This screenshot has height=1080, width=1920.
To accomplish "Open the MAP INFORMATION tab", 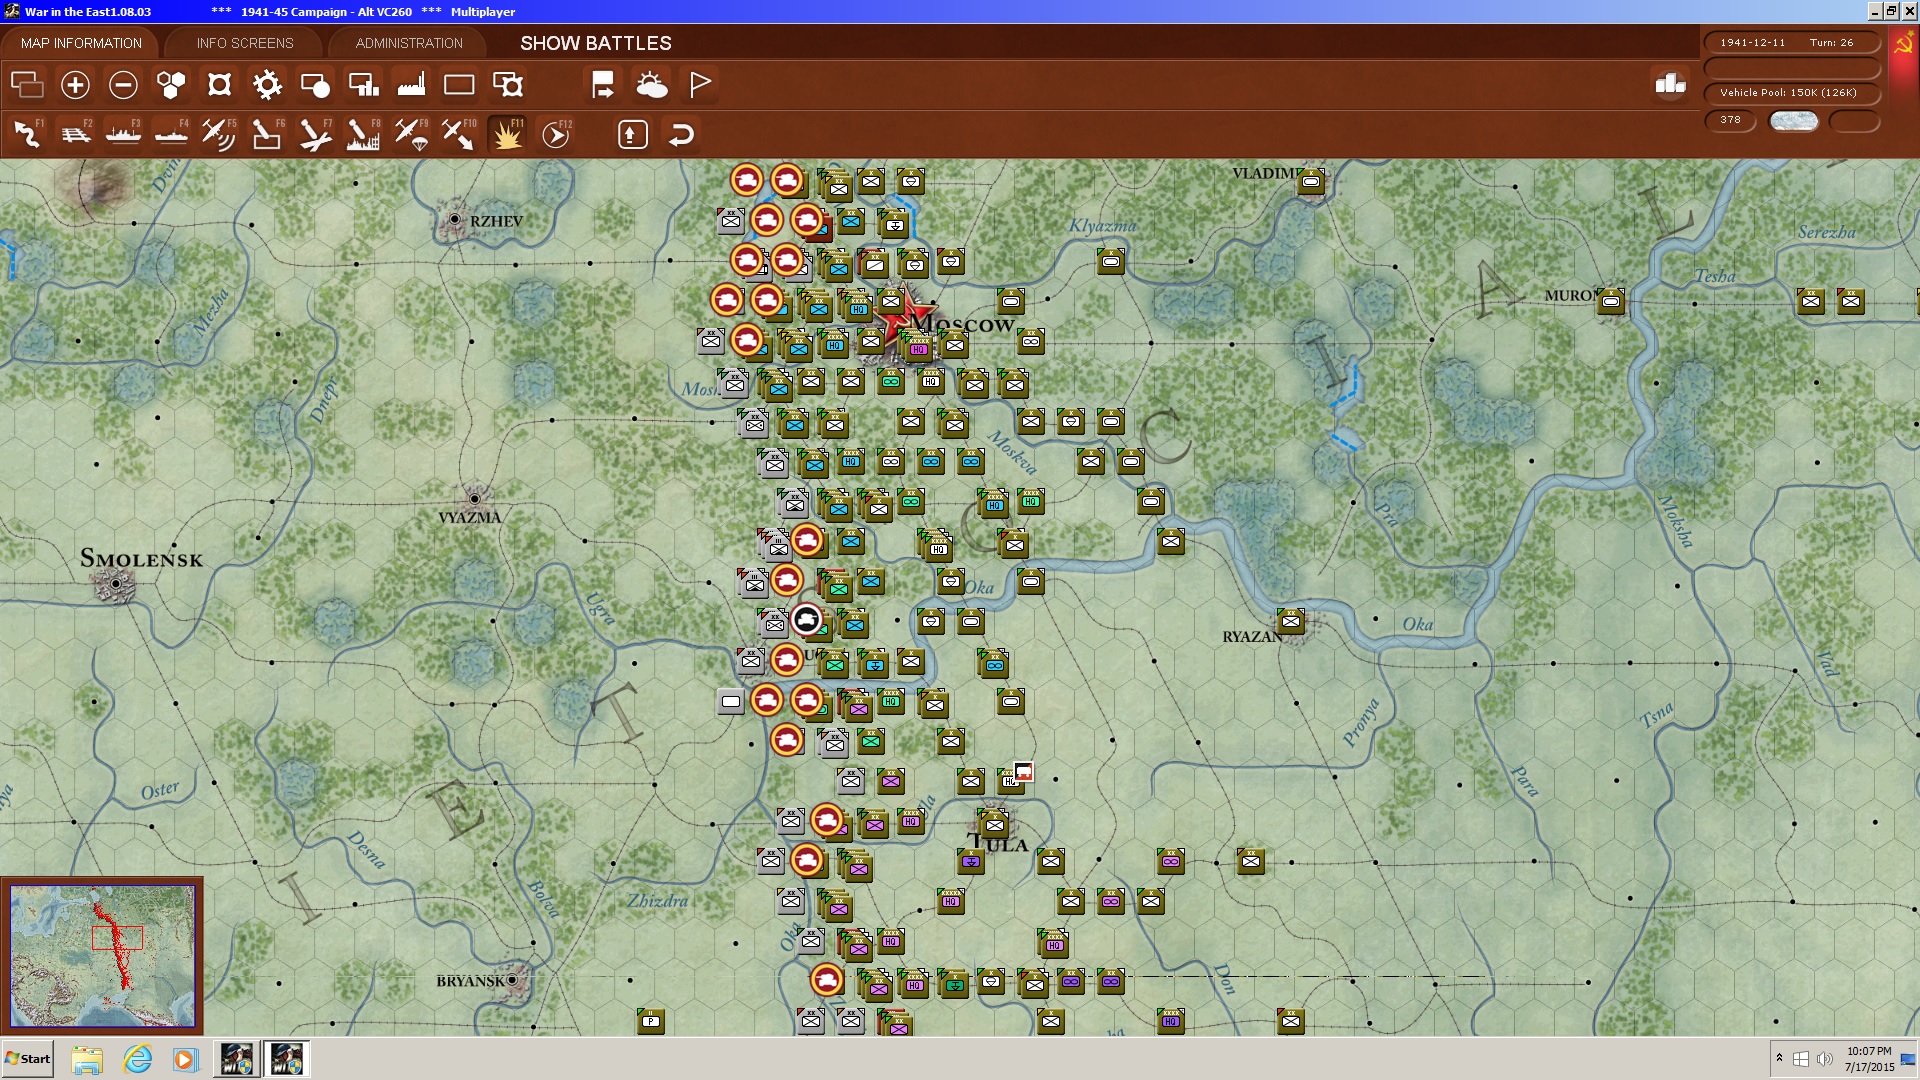I will point(81,43).
